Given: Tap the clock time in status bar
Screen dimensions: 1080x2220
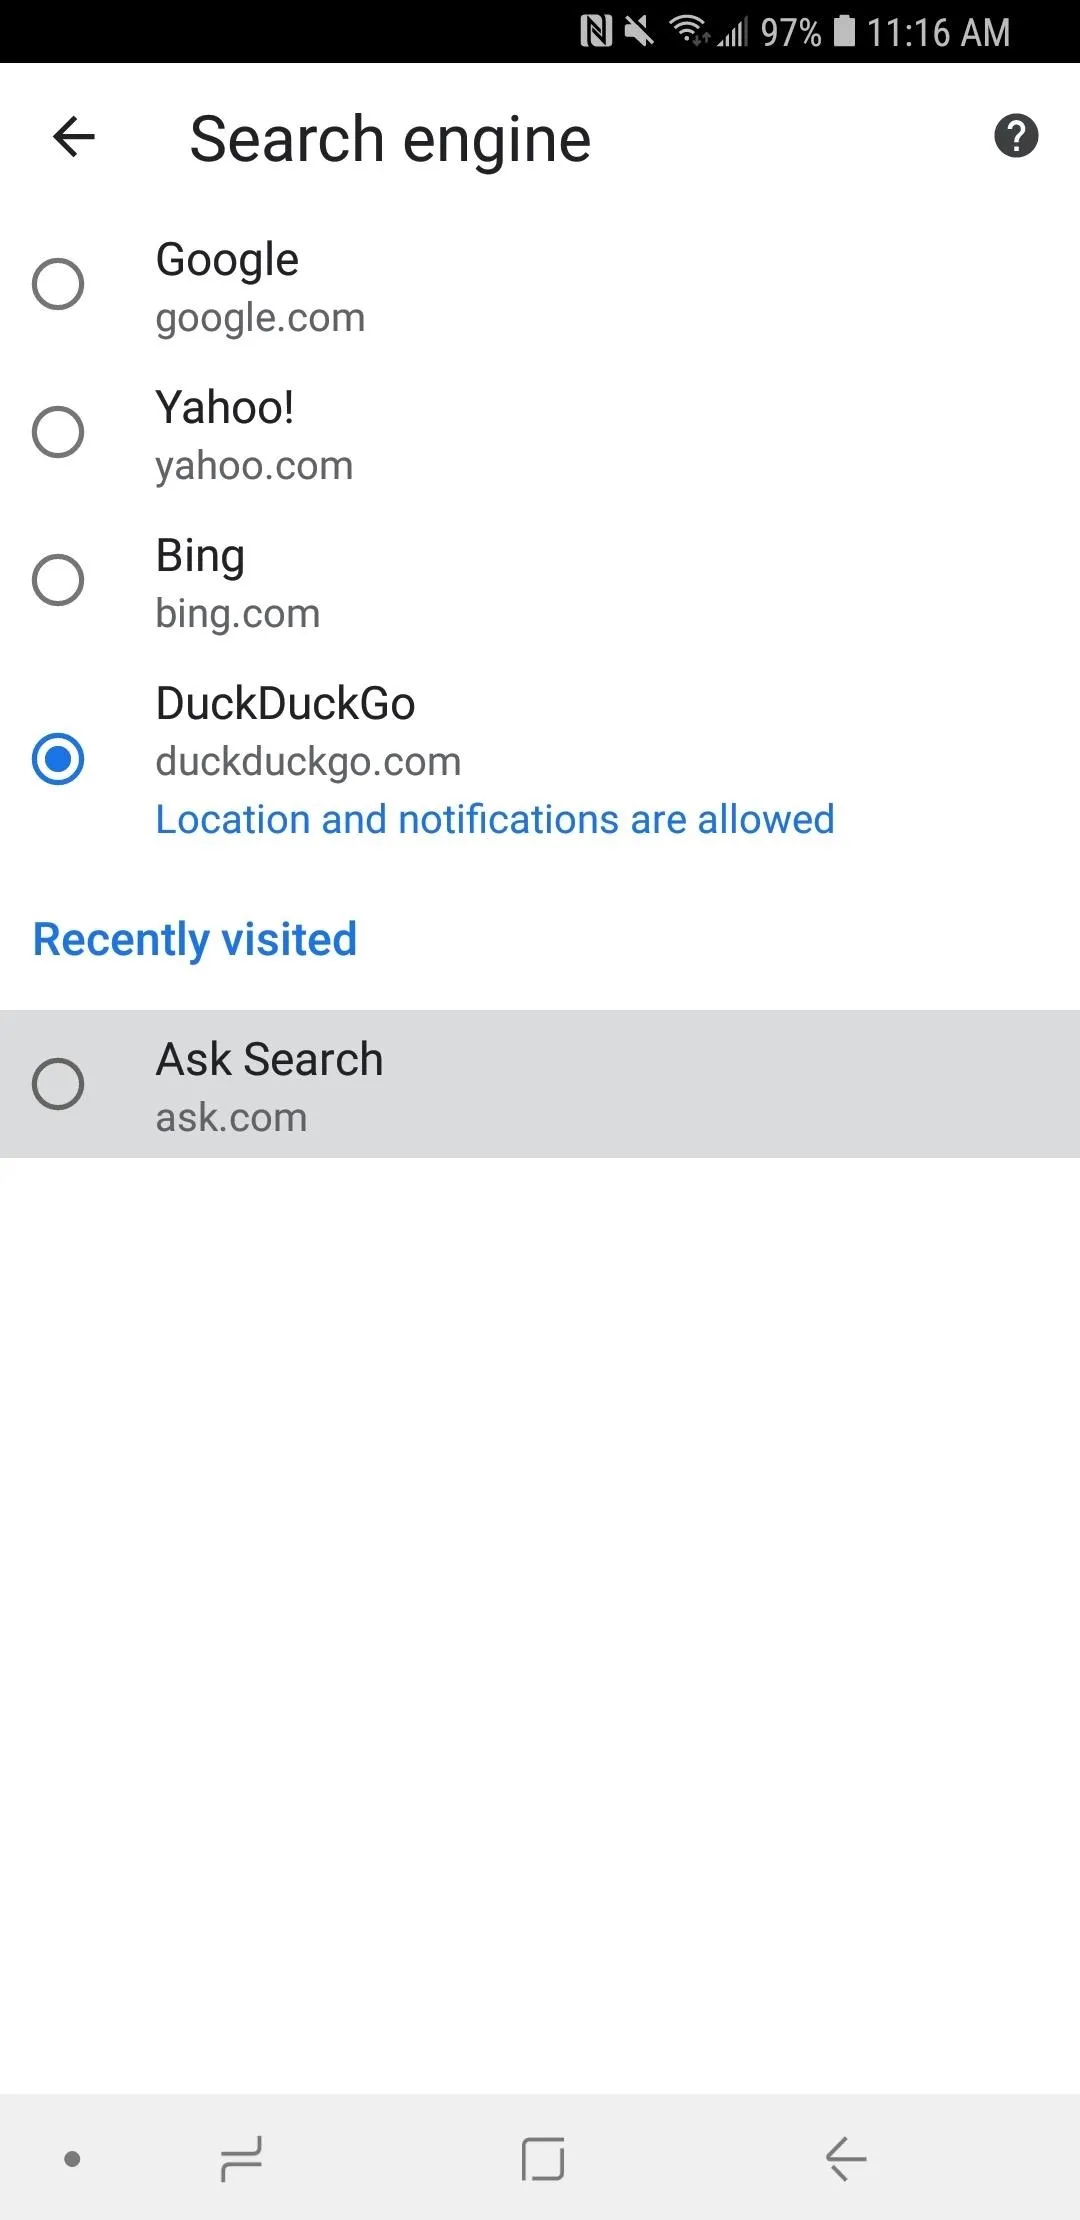Looking at the screenshot, I should (x=938, y=32).
